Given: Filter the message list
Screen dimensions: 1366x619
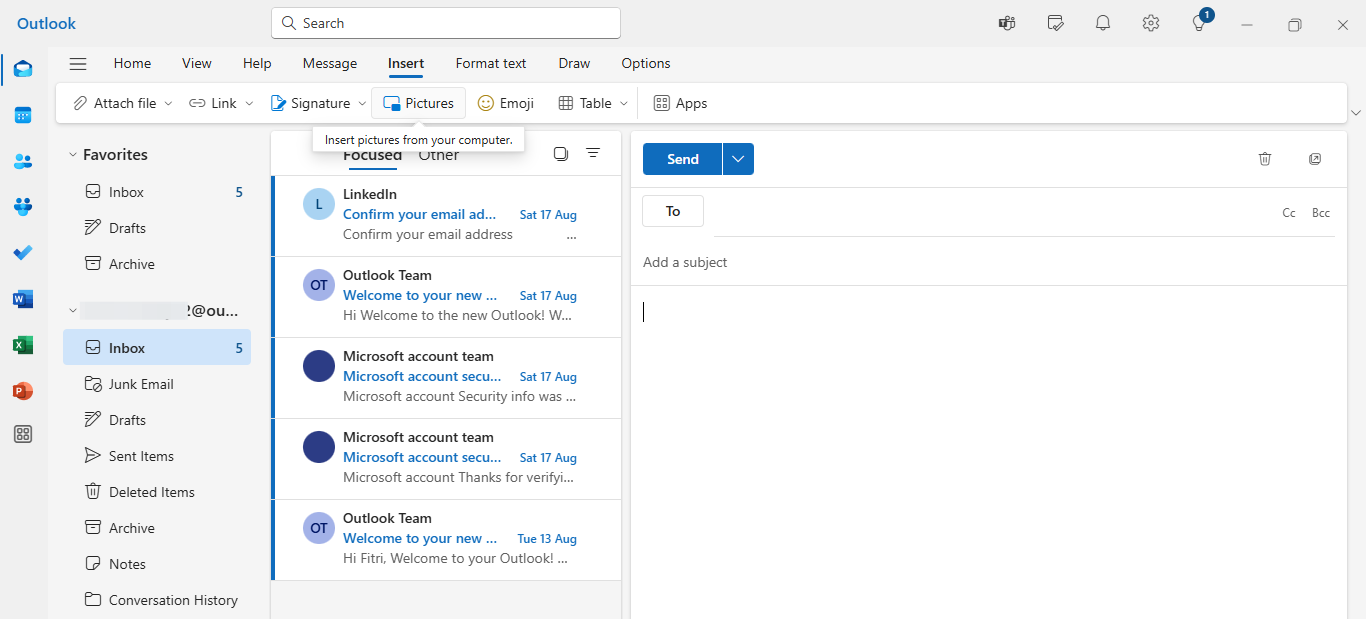Looking at the screenshot, I should click(593, 153).
